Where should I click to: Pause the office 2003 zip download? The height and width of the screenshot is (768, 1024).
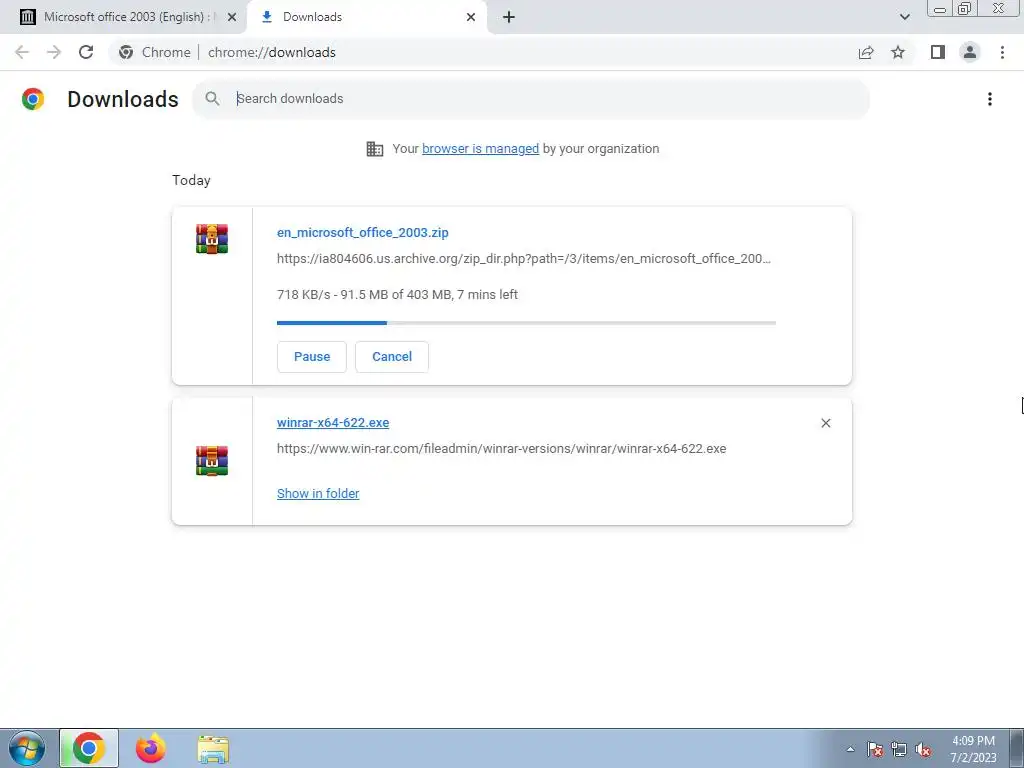point(312,357)
